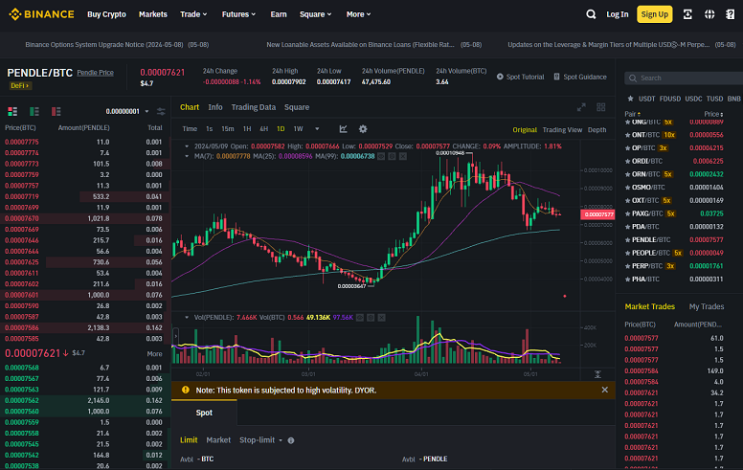Favorite the PENDLE/BTC pair star

click(x=627, y=240)
